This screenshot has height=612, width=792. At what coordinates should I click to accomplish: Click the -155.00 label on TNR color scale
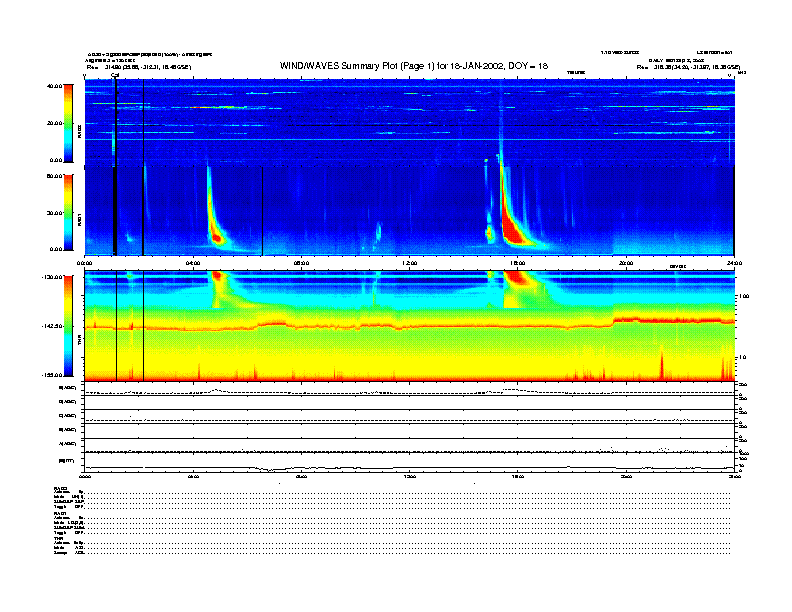point(52,375)
